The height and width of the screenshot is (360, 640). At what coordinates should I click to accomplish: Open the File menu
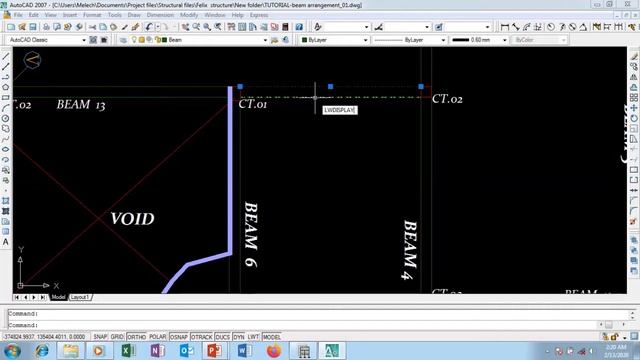point(18,15)
